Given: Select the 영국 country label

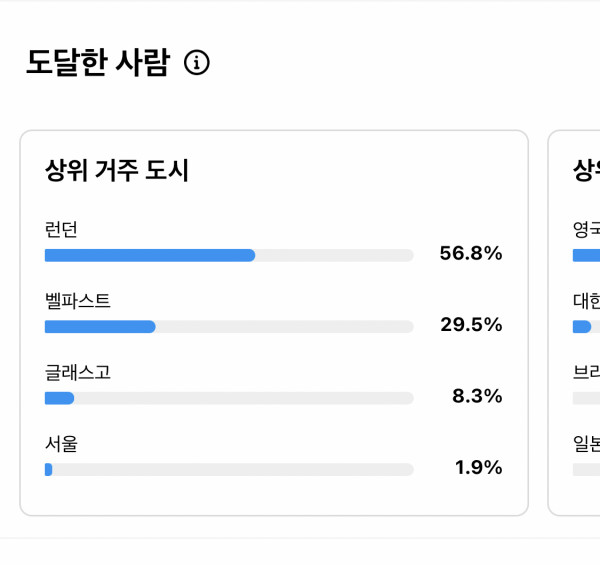Looking at the screenshot, I should tap(587, 230).
